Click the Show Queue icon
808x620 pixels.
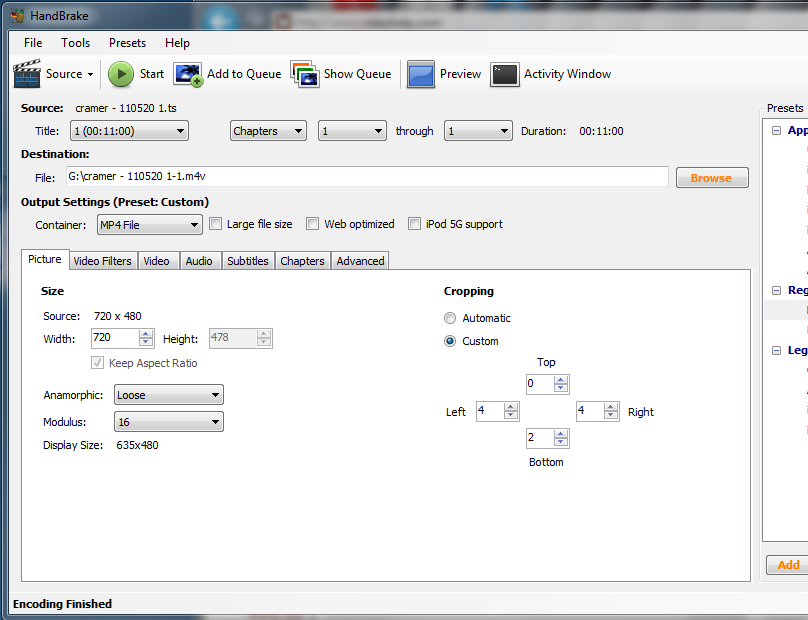click(305, 74)
